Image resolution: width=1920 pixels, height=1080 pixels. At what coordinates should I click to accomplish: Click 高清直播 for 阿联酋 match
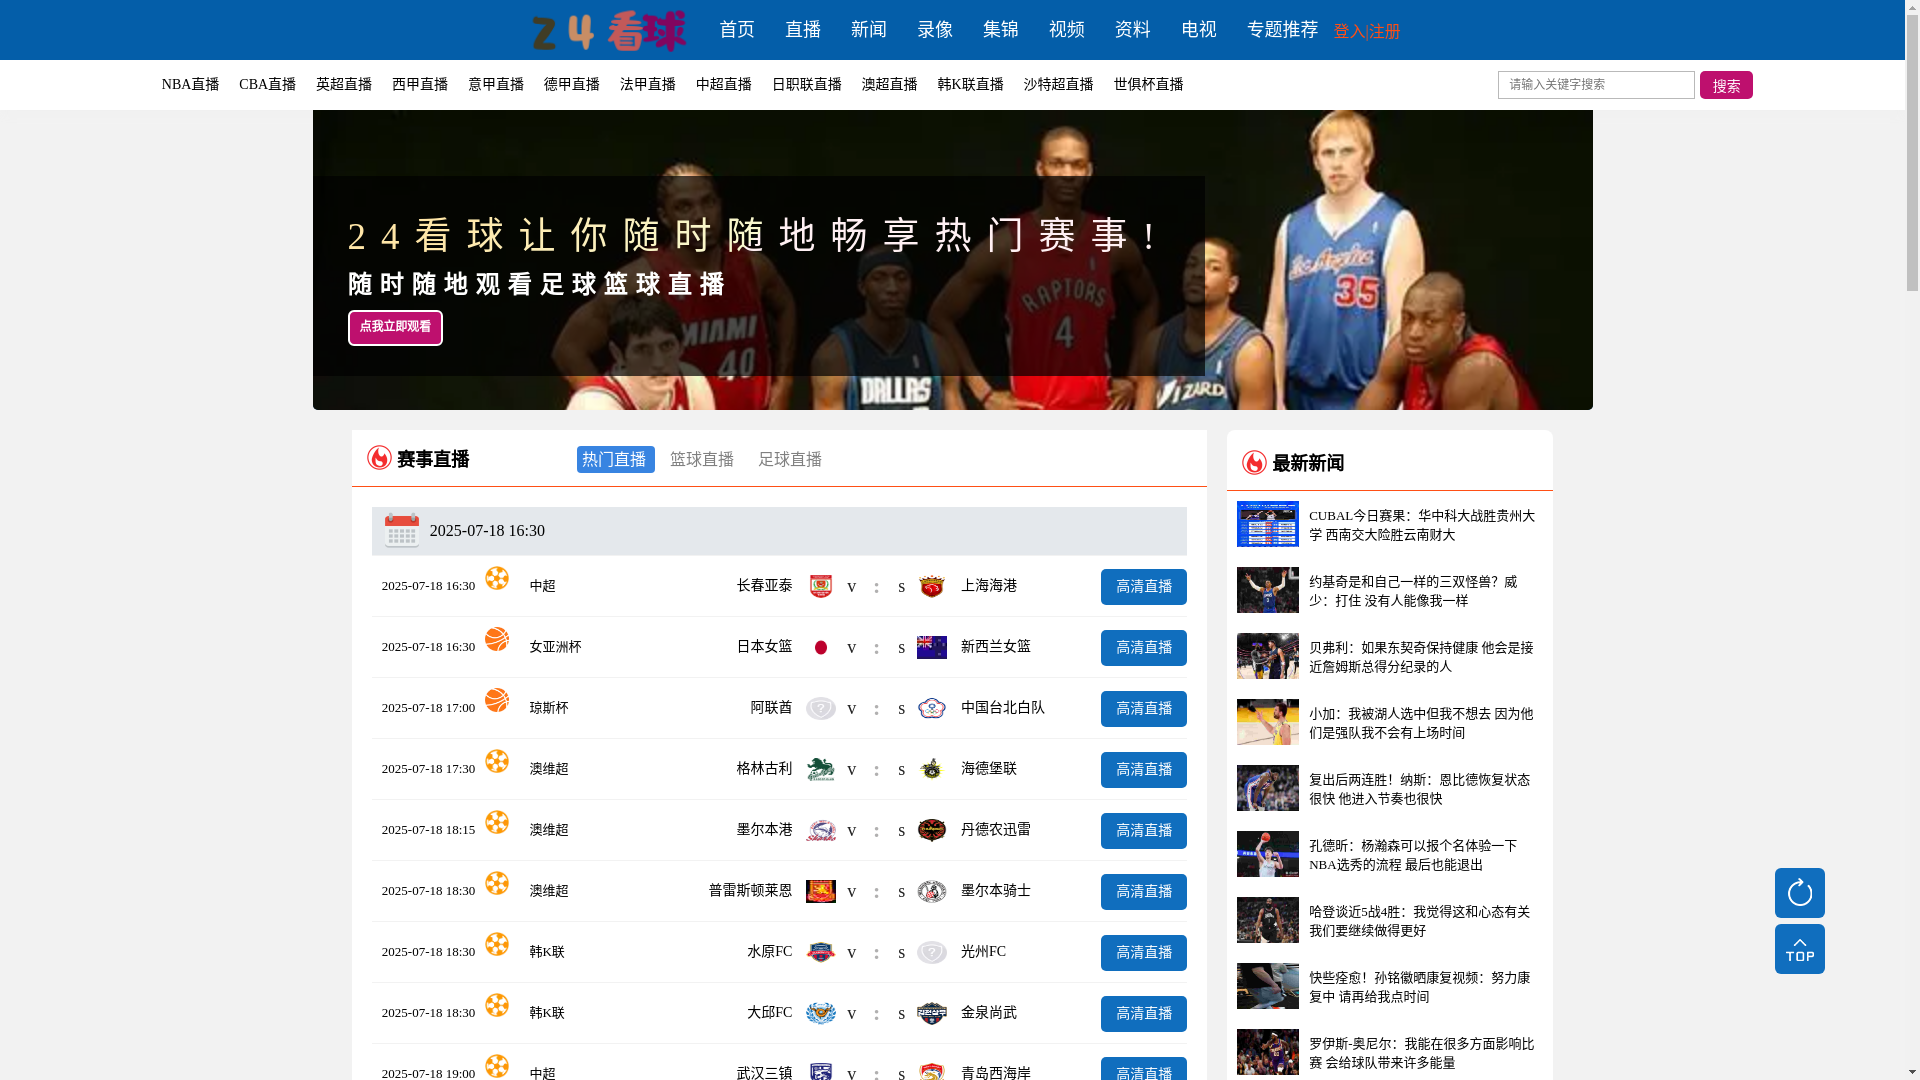click(1144, 709)
